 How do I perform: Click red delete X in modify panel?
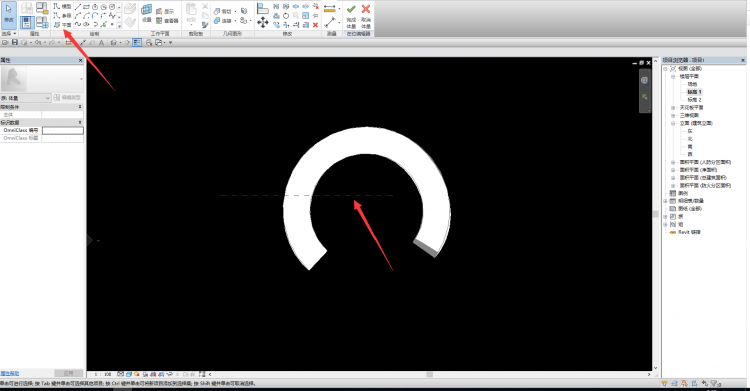click(315, 25)
